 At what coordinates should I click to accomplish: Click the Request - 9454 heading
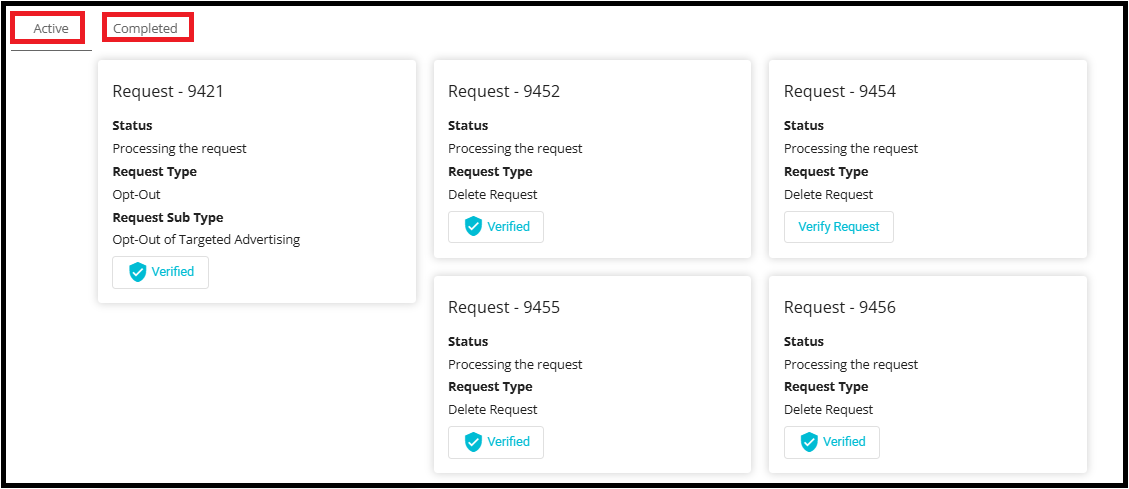[x=840, y=91]
